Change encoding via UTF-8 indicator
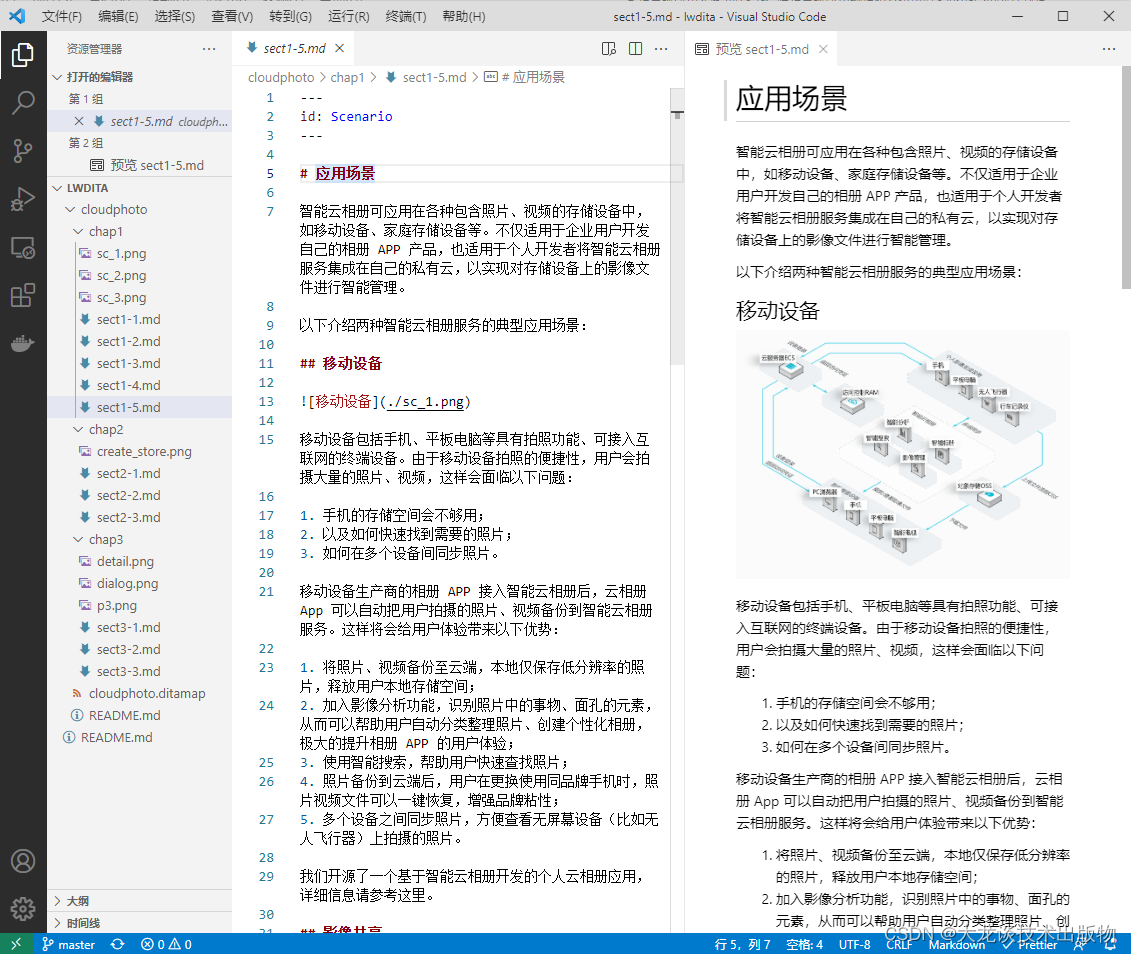 click(855, 944)
